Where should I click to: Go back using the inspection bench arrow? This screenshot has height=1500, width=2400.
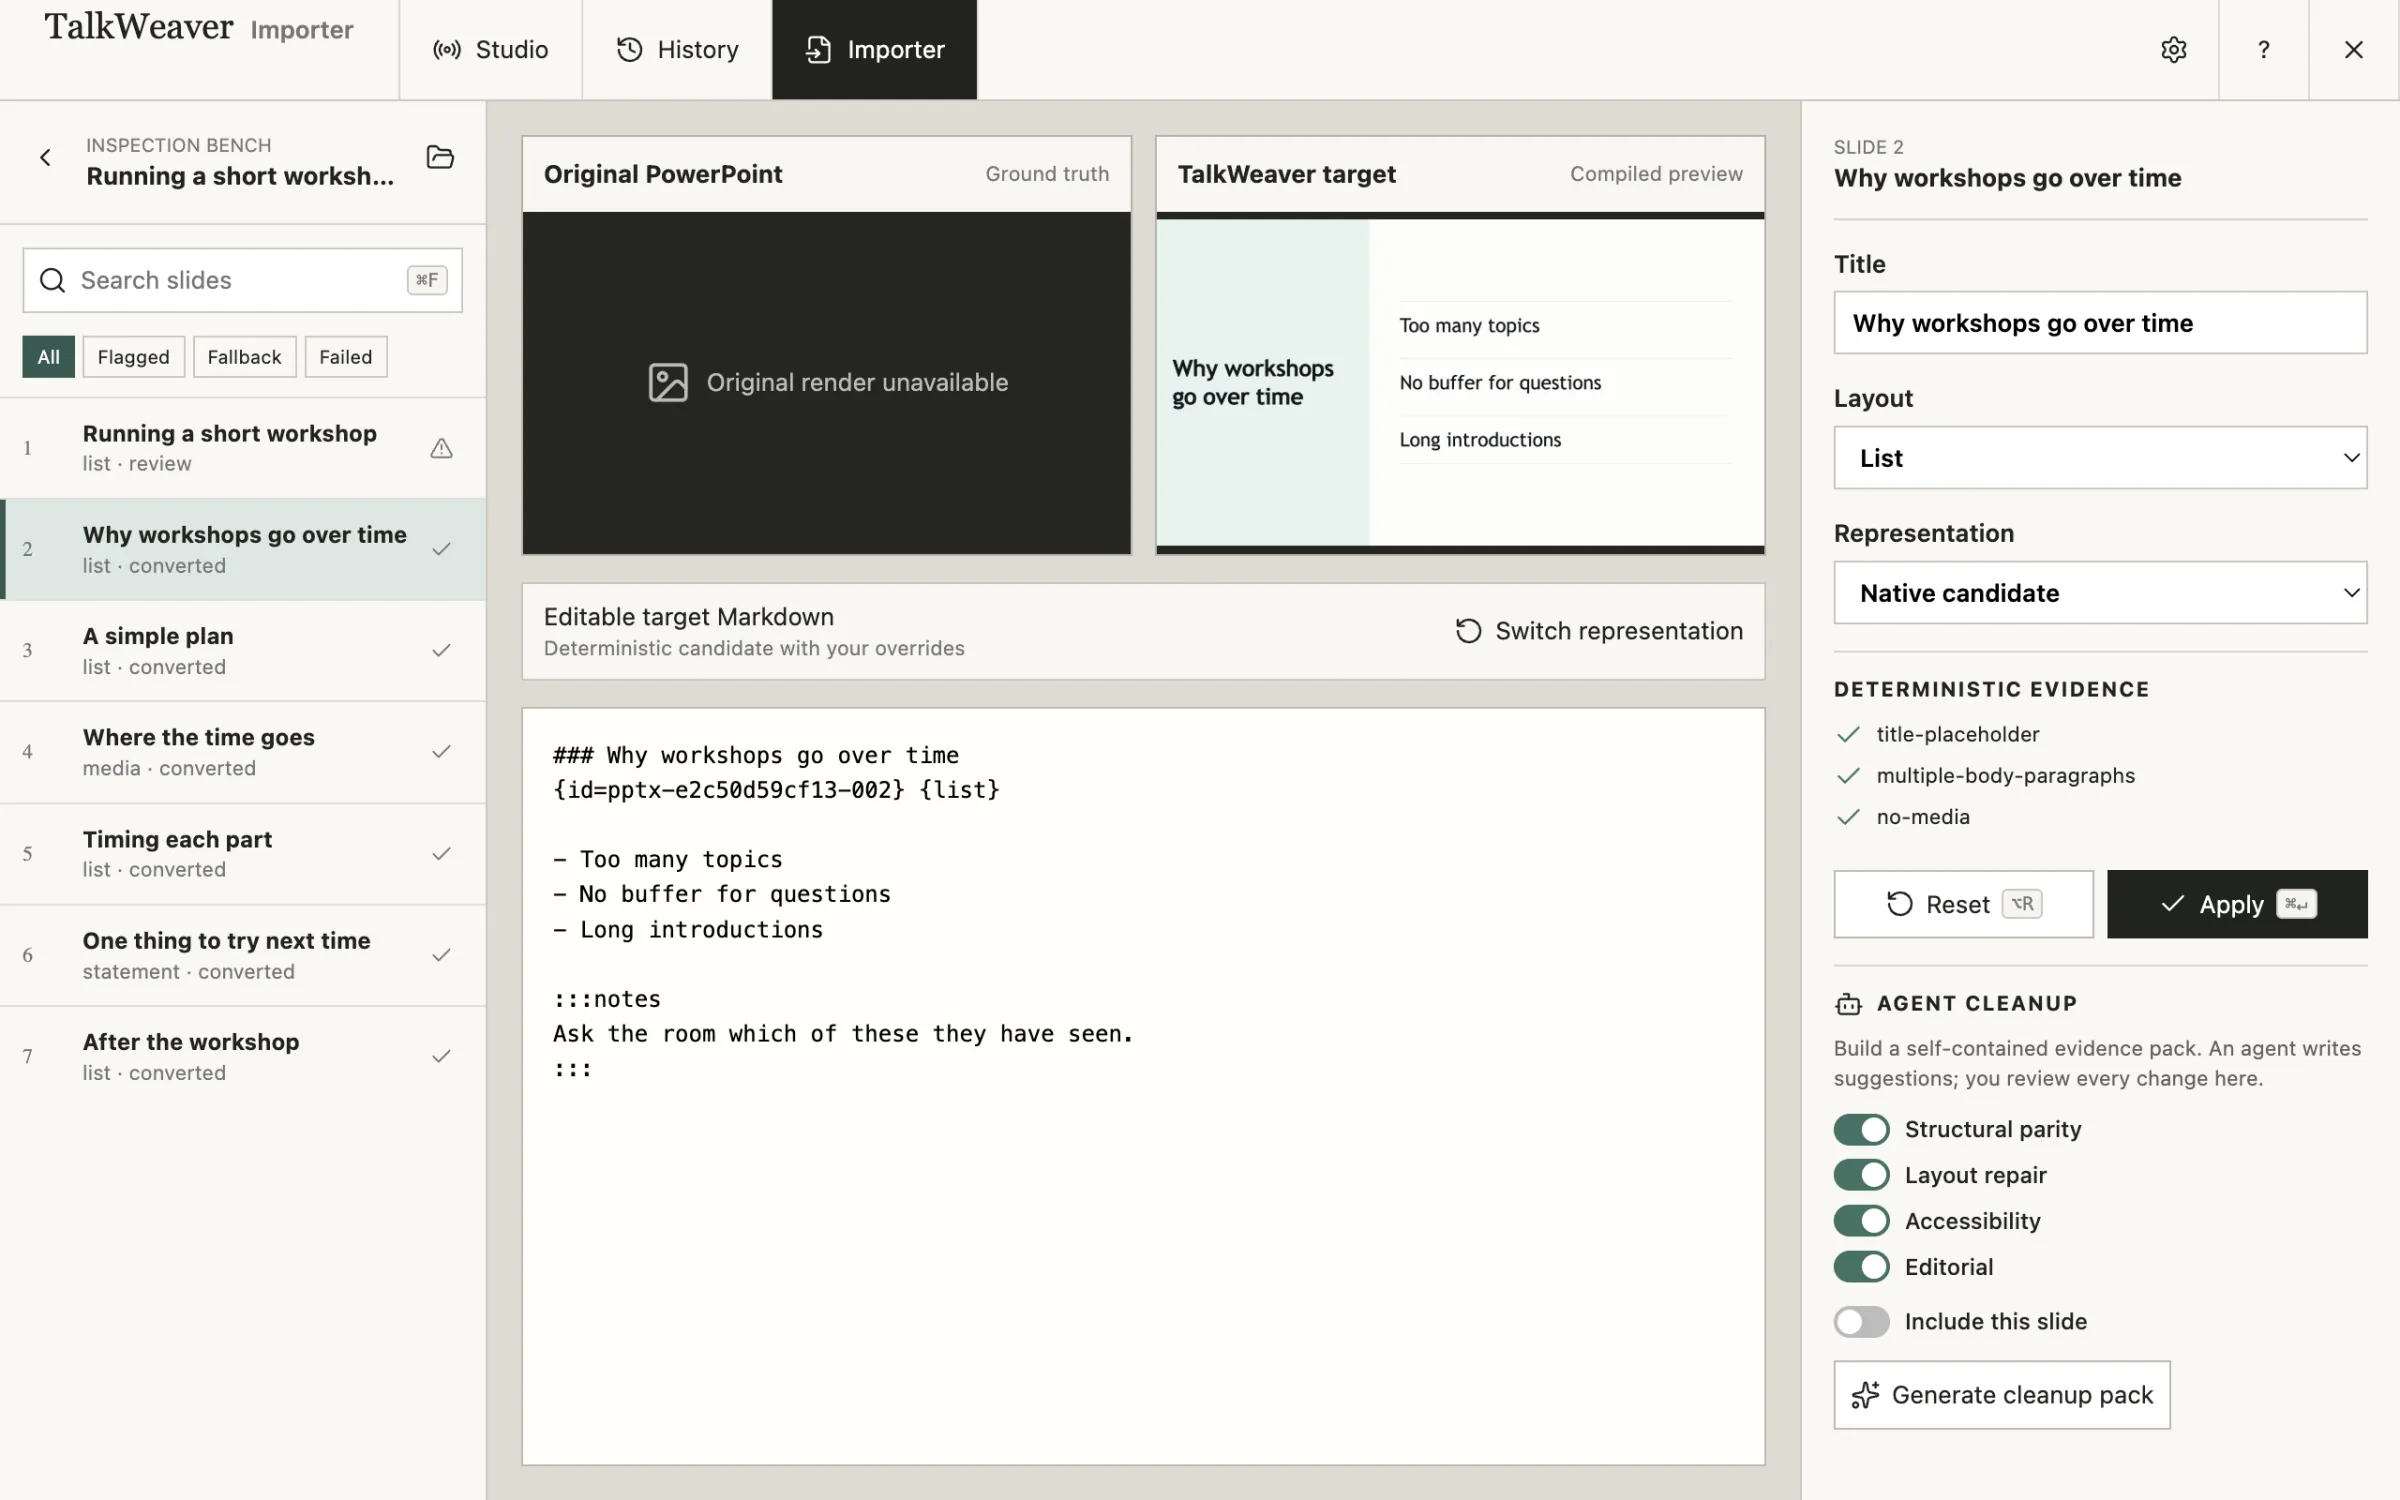click(45, 157)
